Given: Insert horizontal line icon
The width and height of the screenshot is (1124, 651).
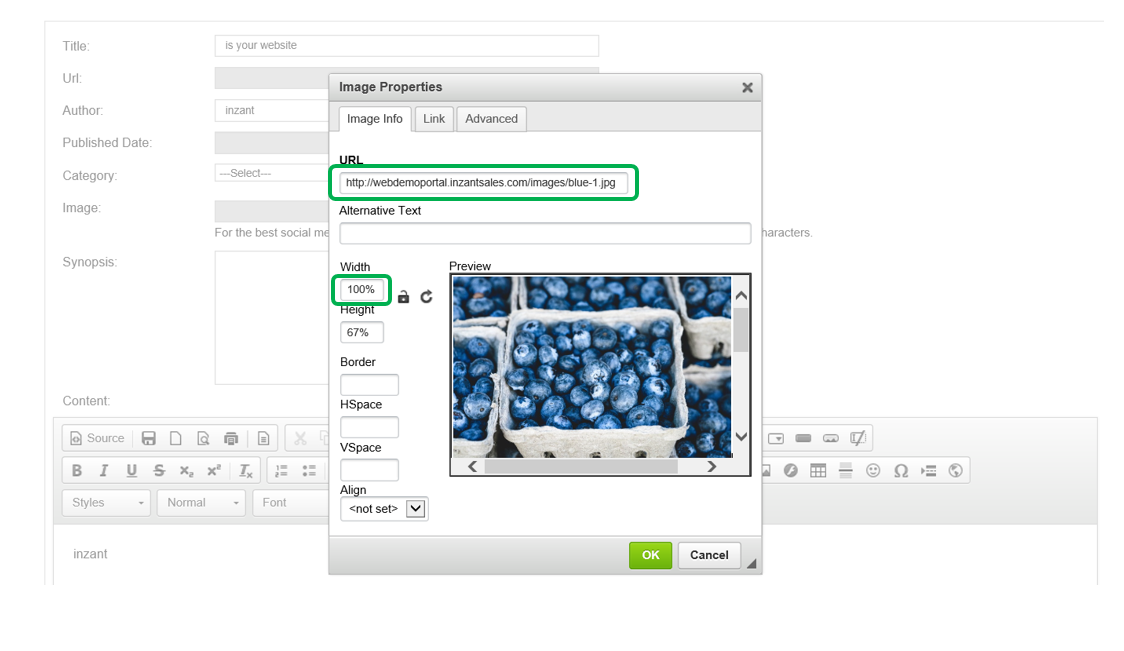Looking at the screenshot, I should point(846,470).
